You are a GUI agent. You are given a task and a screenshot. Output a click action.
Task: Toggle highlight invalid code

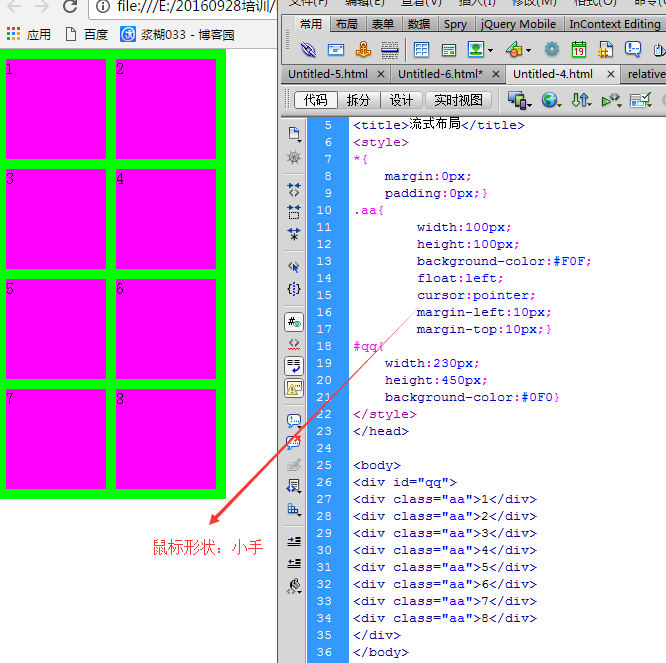pos(293,344)
